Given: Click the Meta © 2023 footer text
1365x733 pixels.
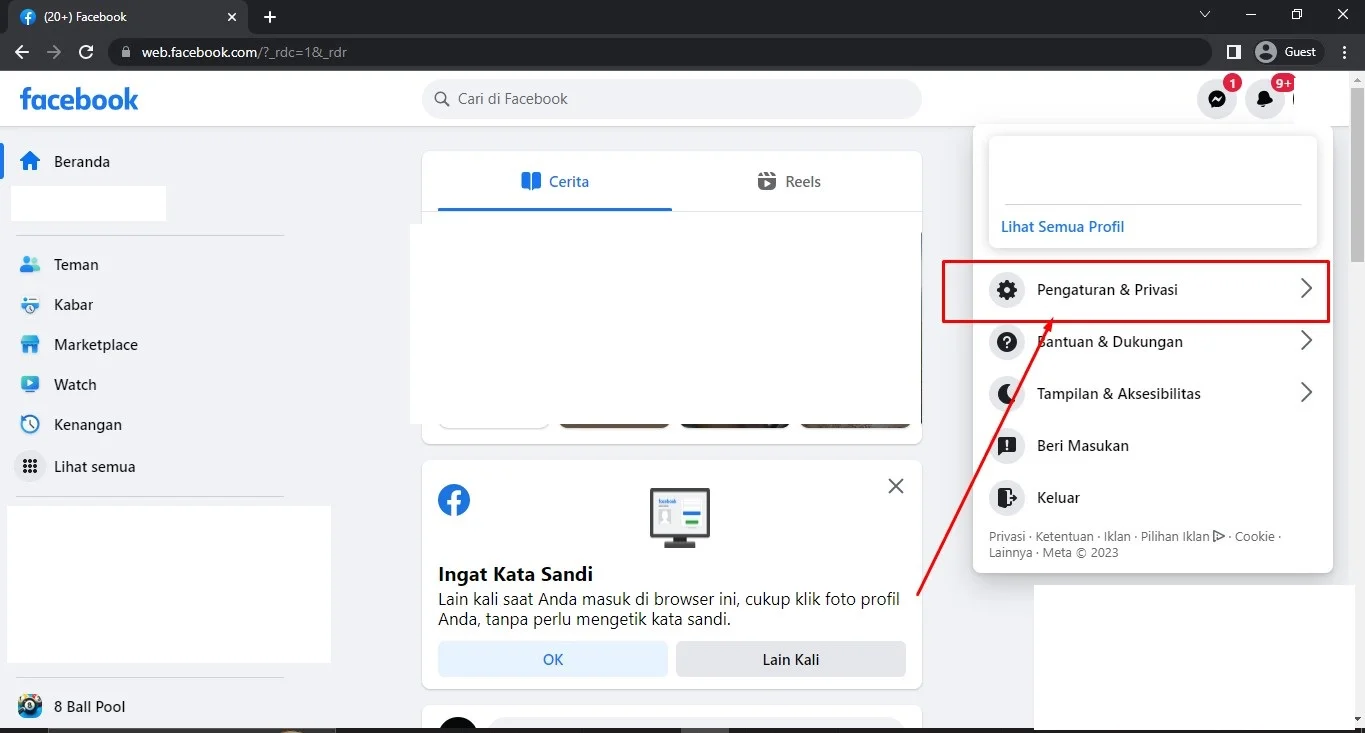Looking at the screenshot, I should [x=1080, y=553].
